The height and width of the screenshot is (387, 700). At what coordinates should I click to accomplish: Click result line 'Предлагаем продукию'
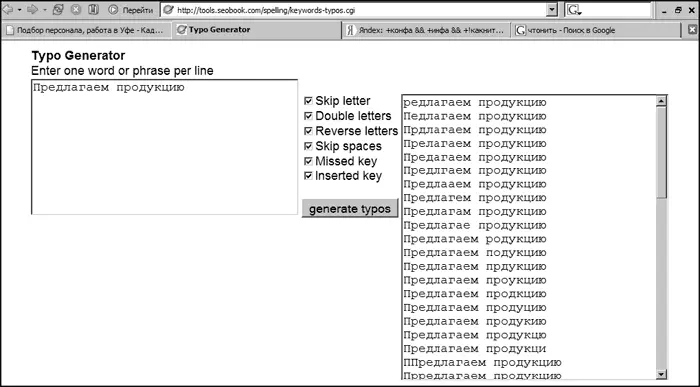click(x=475, y=321)
